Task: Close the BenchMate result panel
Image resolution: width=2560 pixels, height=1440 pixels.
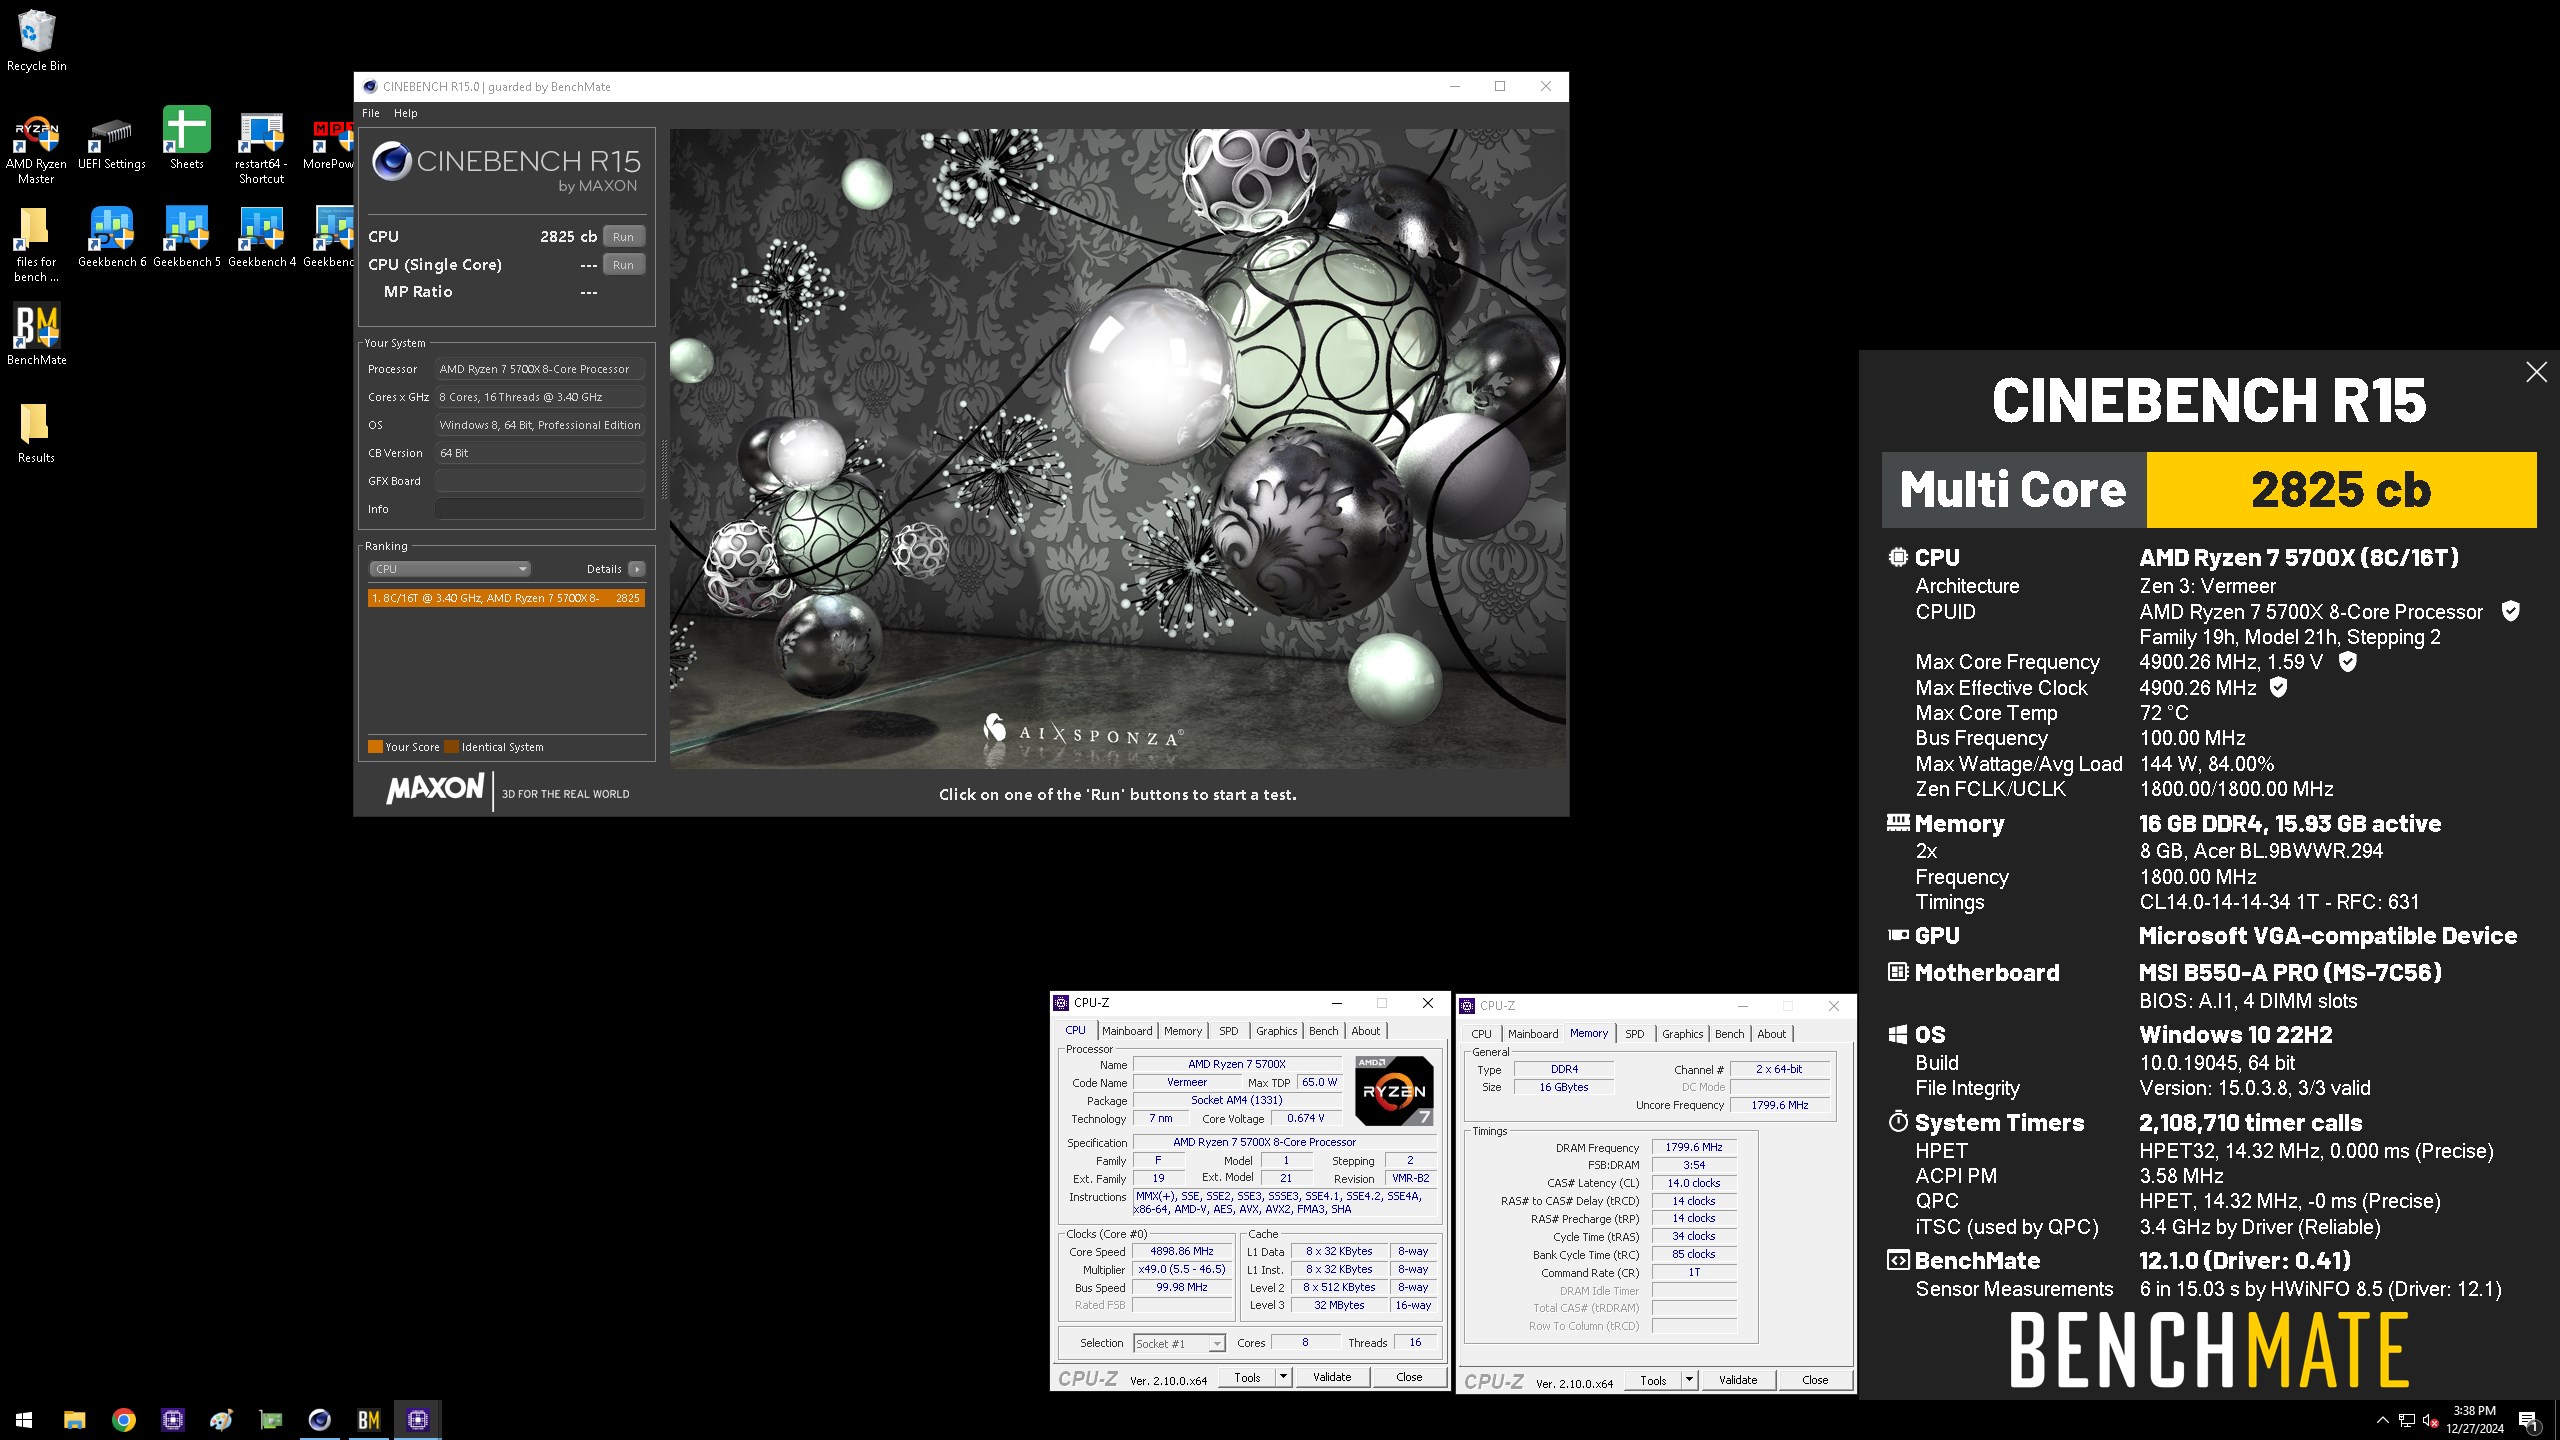Action: (x=2536, y=372)
